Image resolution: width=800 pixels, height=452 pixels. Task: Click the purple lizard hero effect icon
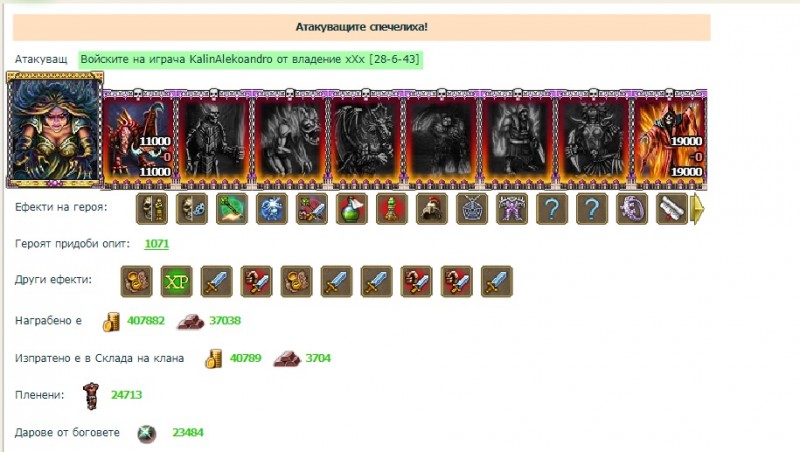[632, 209]
